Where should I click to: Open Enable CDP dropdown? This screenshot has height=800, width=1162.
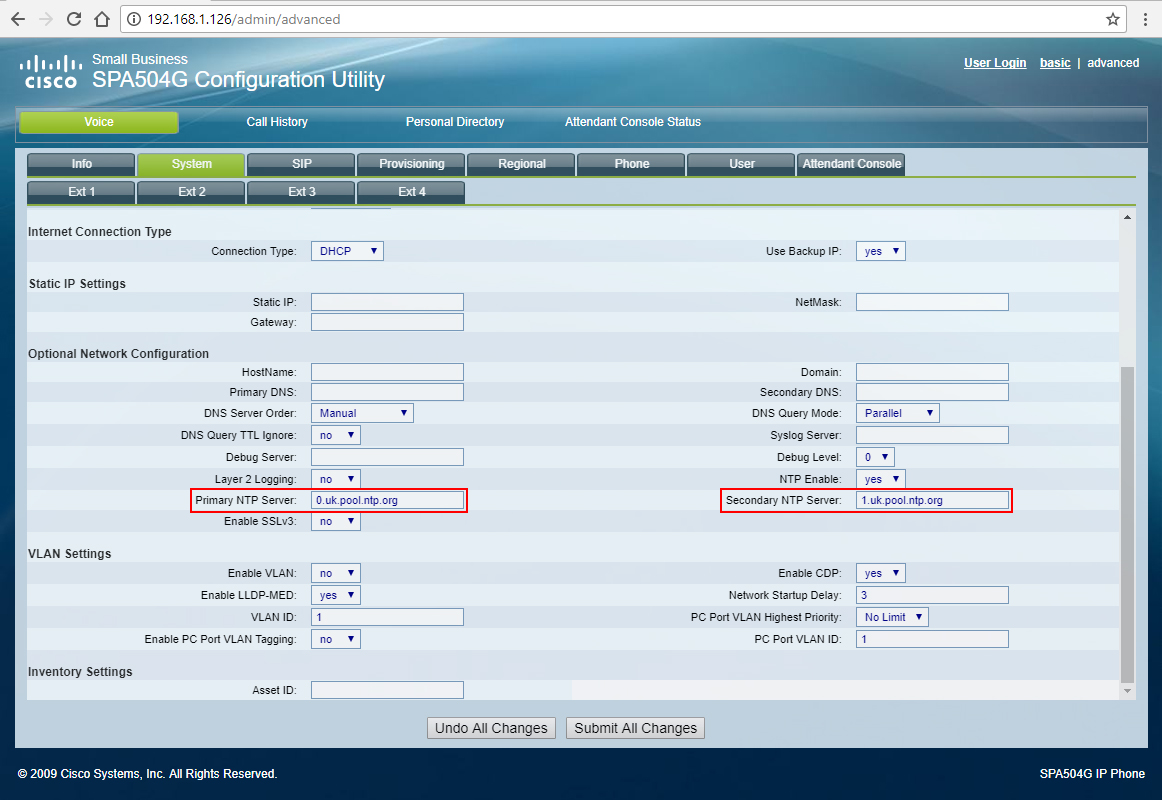[x=880, y=573]
